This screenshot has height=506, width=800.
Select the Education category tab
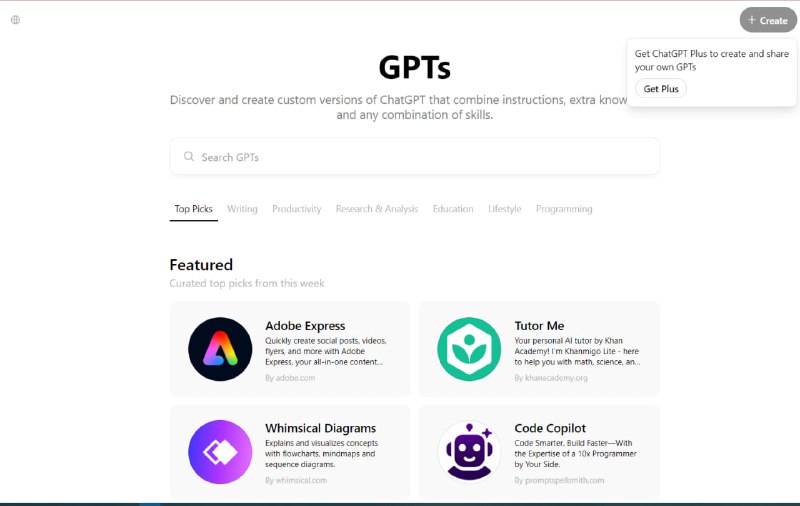[x=453, y=209]
